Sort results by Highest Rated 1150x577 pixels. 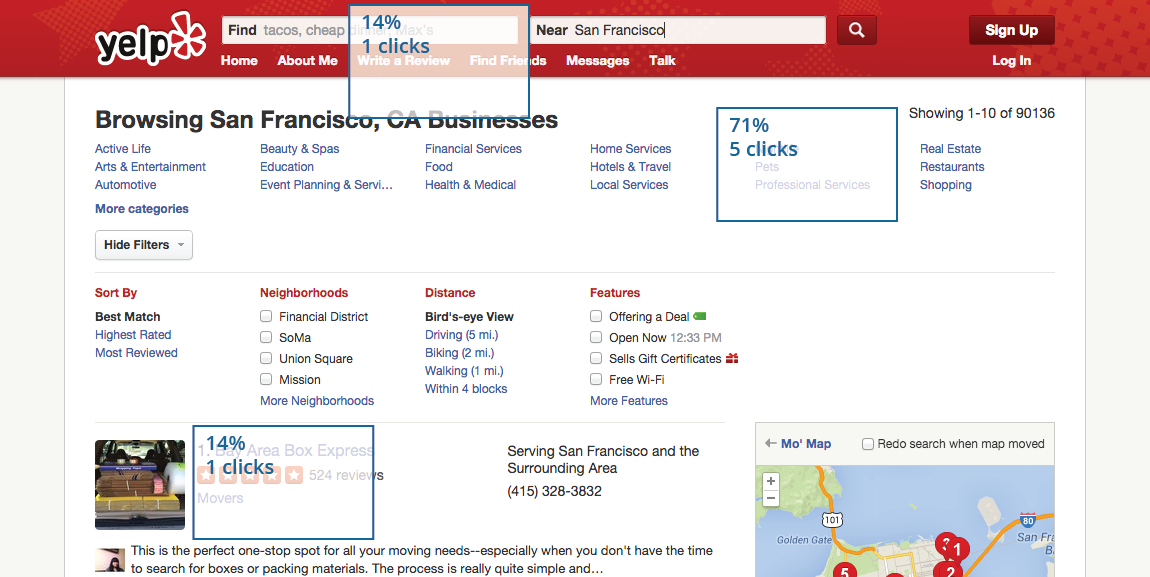point(133,335)
